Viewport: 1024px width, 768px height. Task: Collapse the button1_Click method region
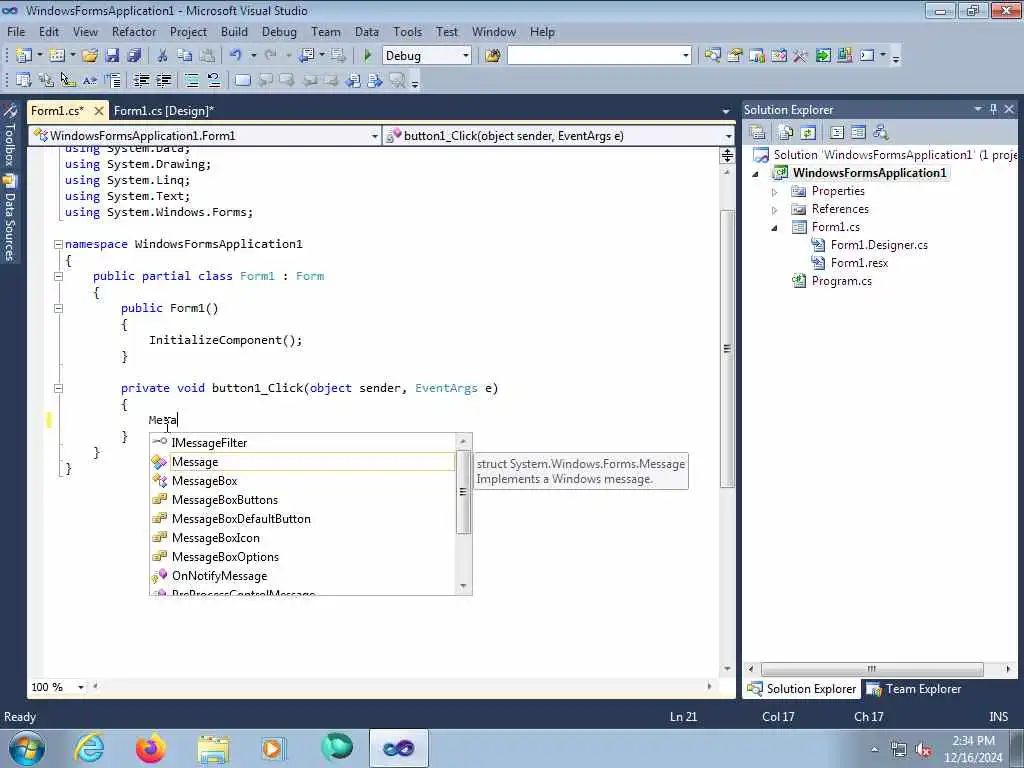[x=58, y=388]
